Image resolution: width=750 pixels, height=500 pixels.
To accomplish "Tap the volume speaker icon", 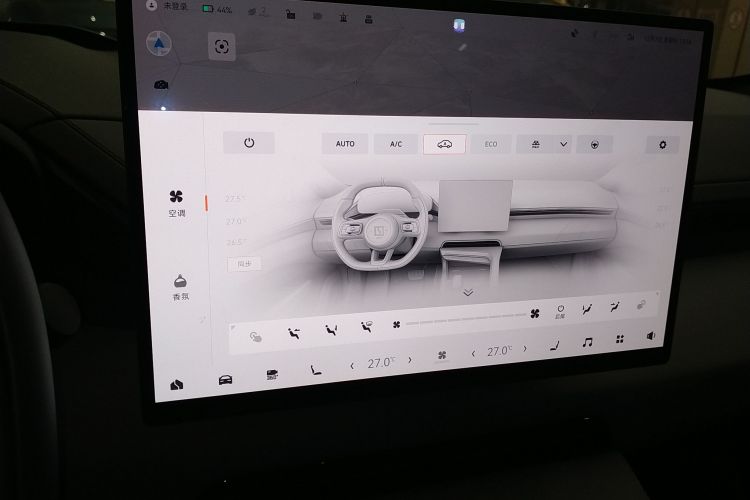I will click(651, 336).
